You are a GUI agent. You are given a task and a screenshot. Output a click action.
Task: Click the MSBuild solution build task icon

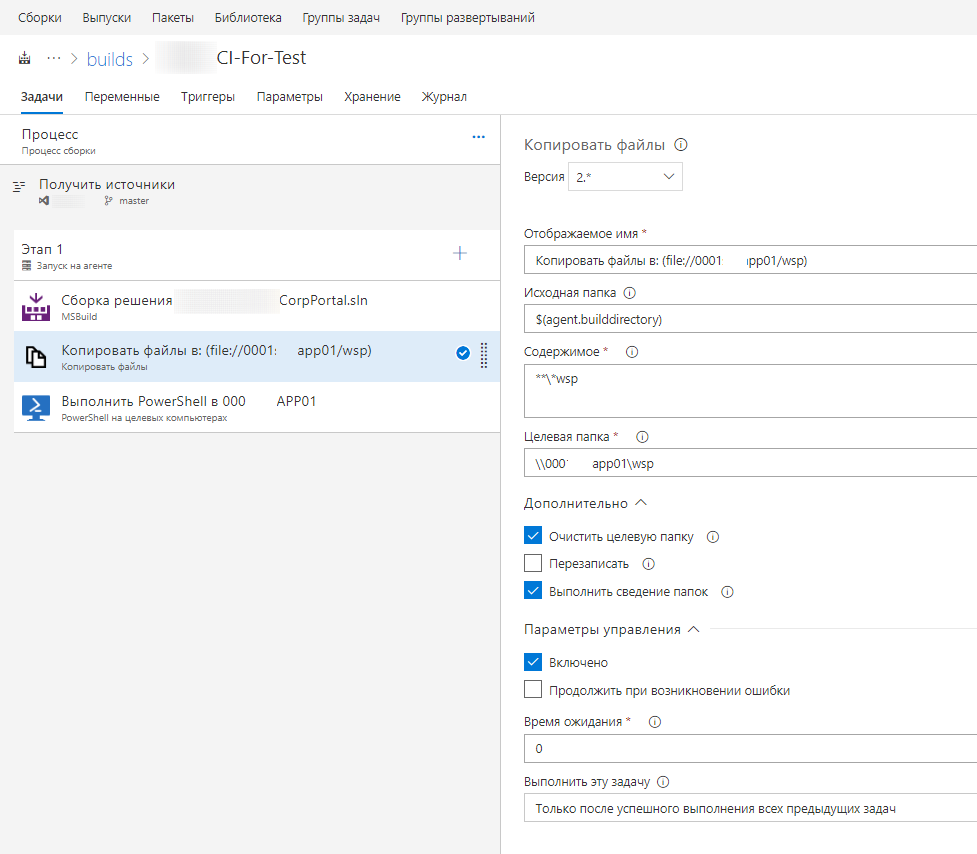(x=36, y=307)
